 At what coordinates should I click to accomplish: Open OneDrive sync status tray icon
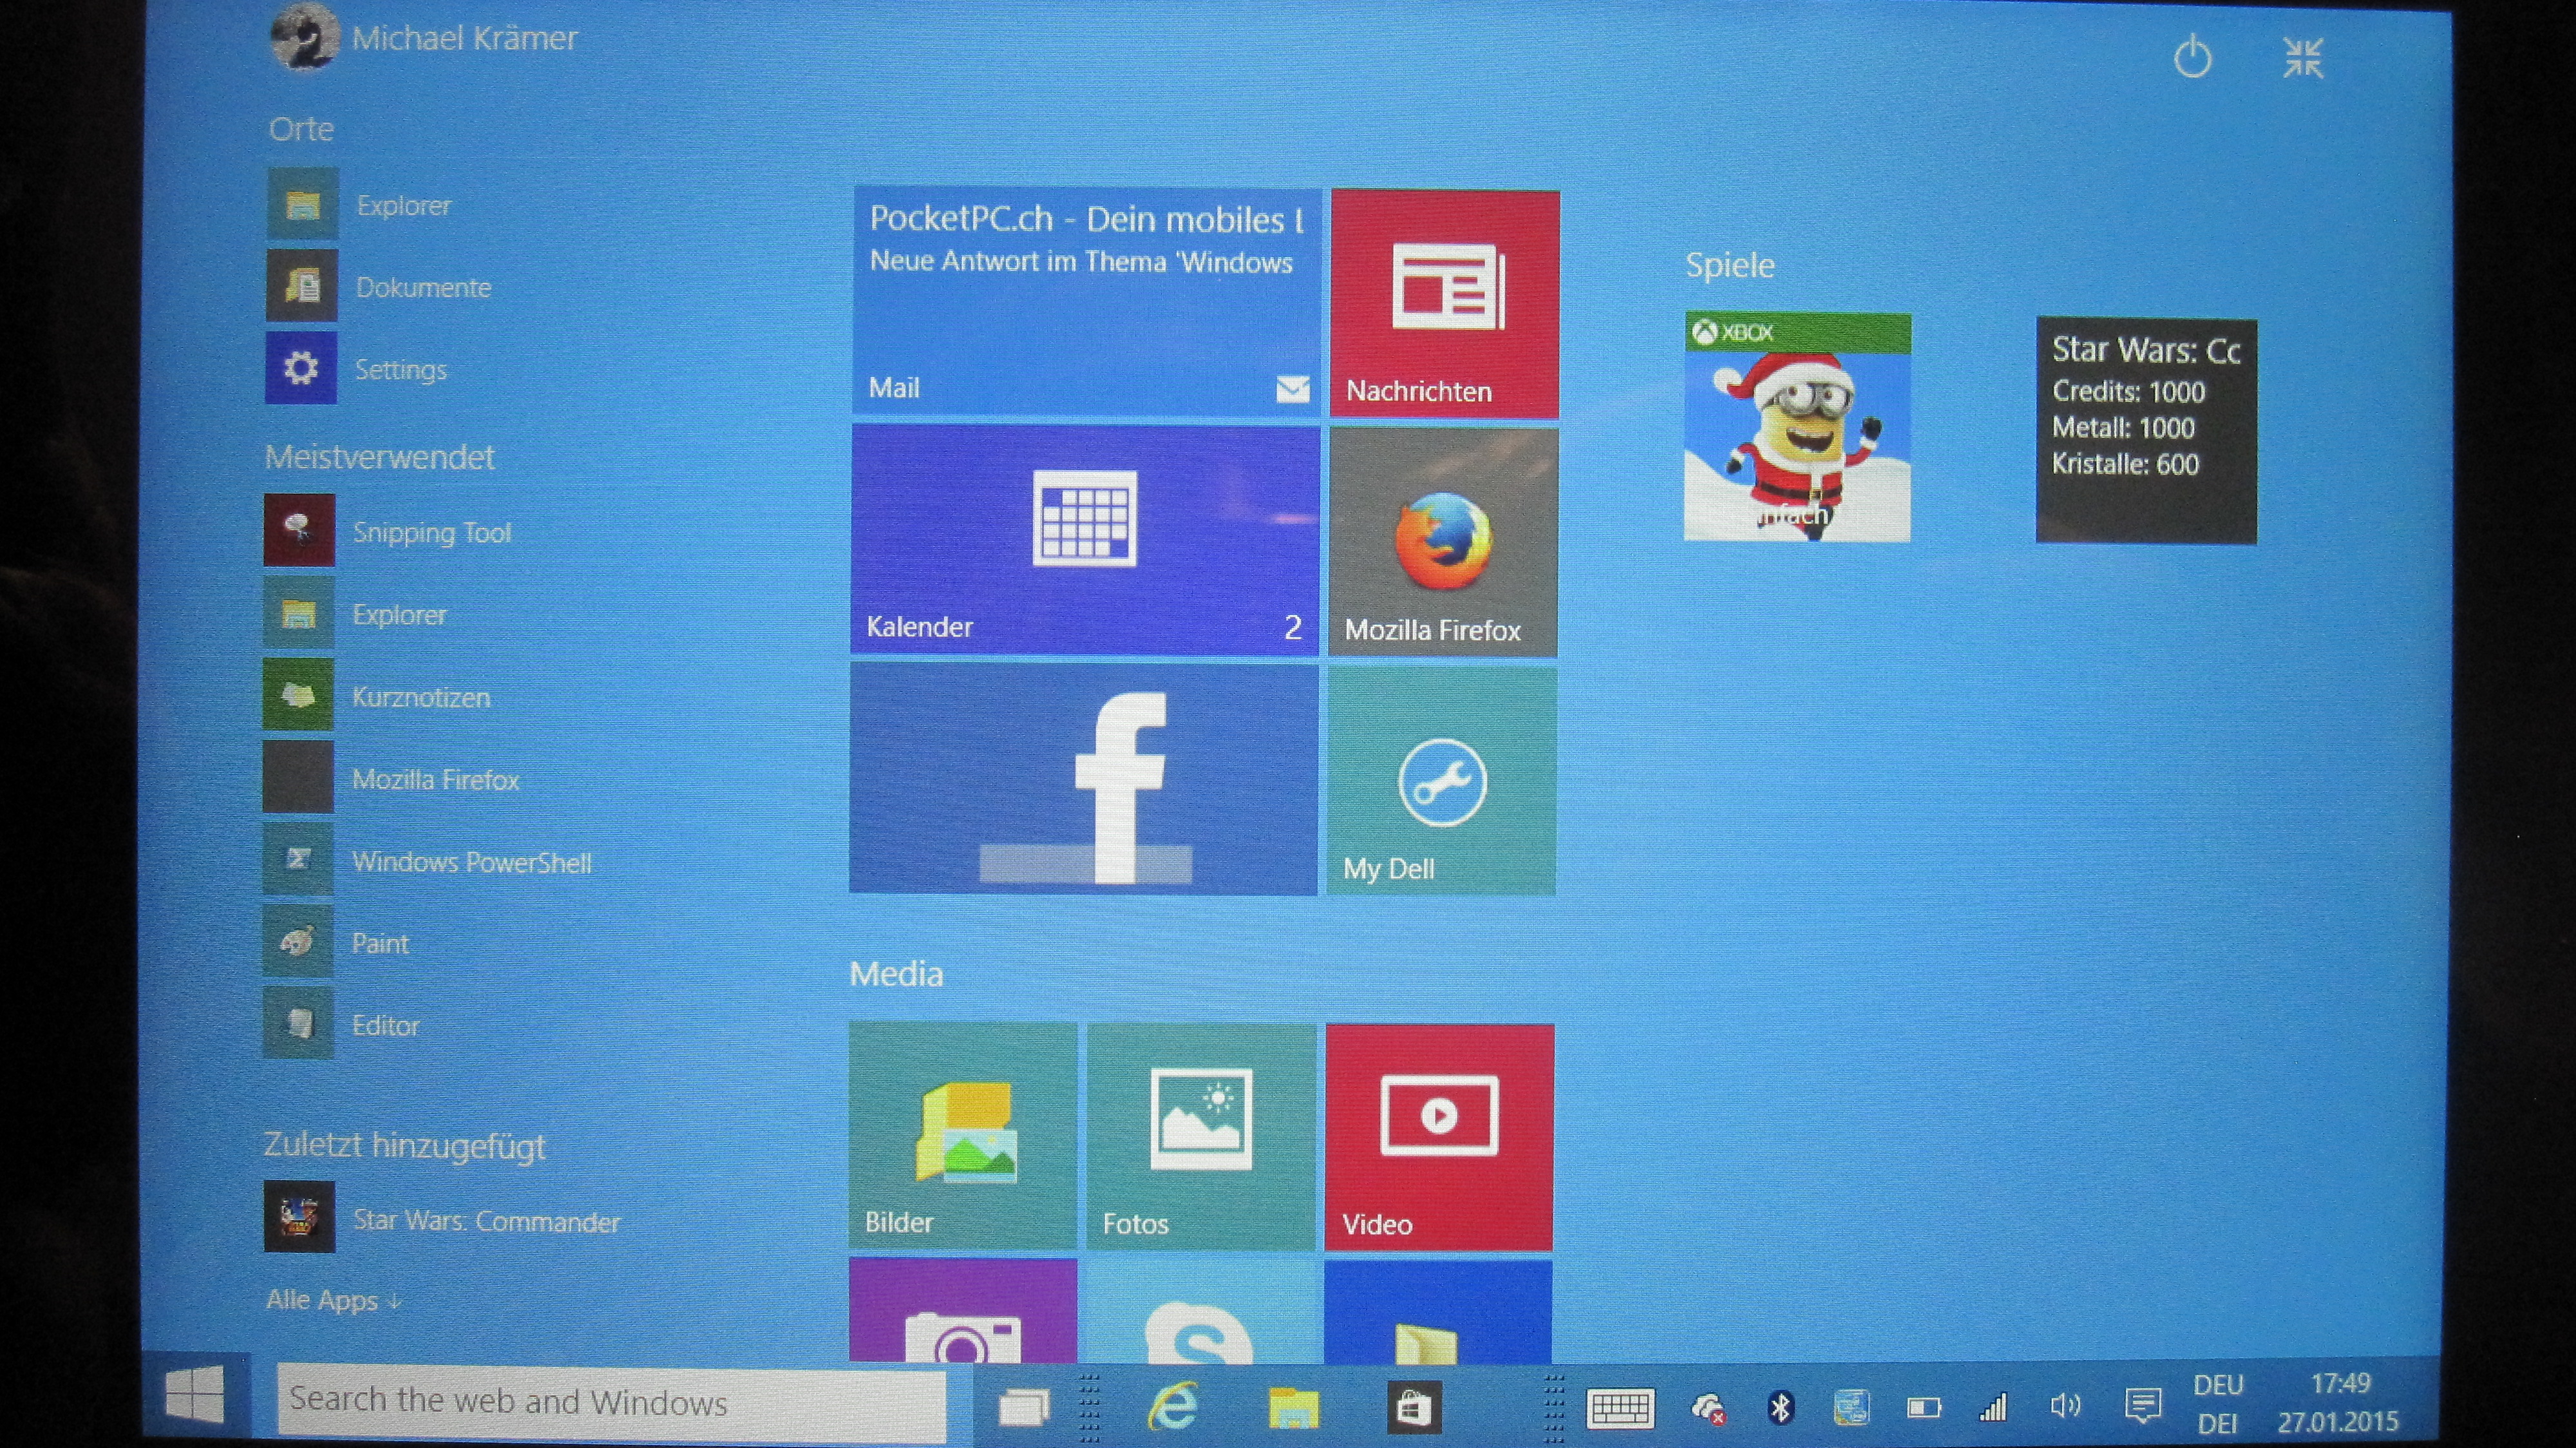tap(1708, 1408)
